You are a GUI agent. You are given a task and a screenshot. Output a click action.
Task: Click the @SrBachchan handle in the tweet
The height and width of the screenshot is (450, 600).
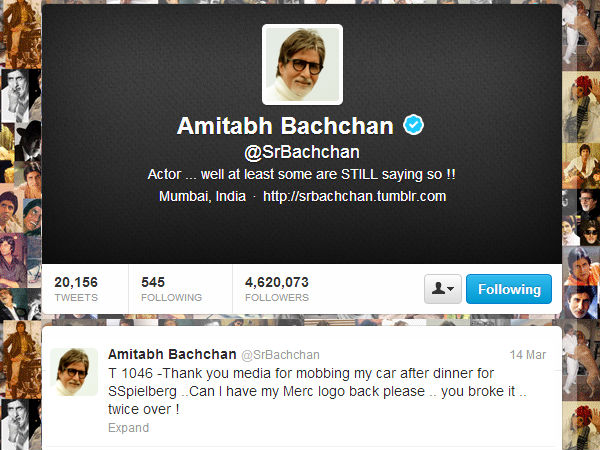pyautogui.click(x=280, y=355)
